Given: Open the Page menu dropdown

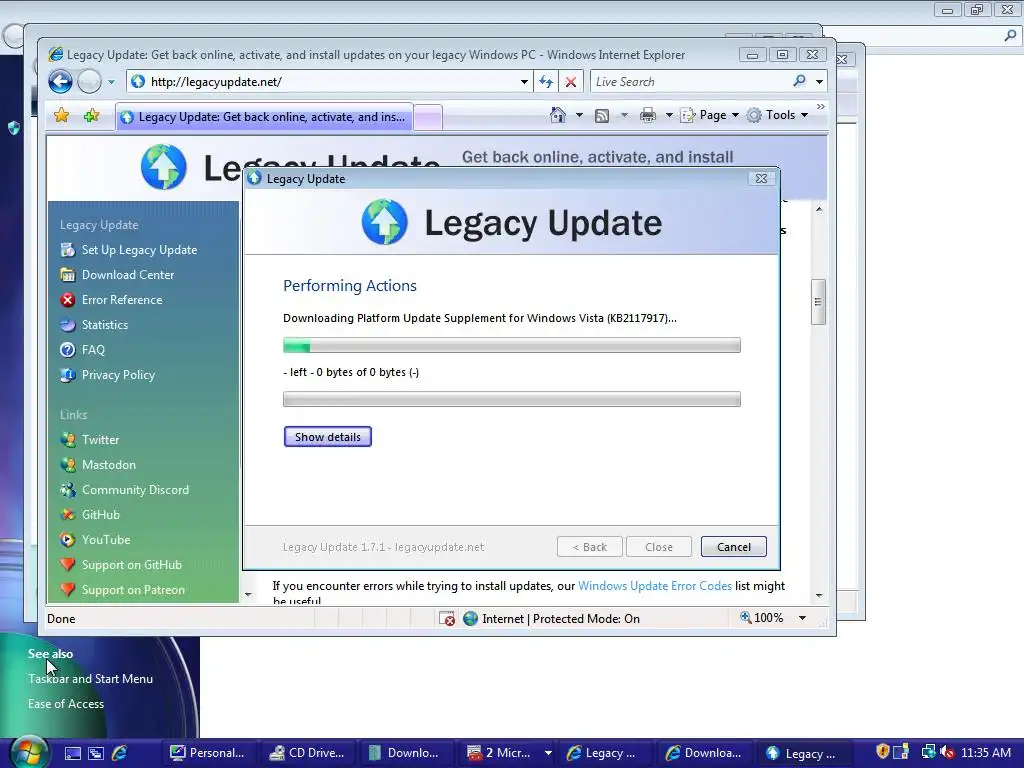Looking at the screenshot, I should click(x=710, y=115).
